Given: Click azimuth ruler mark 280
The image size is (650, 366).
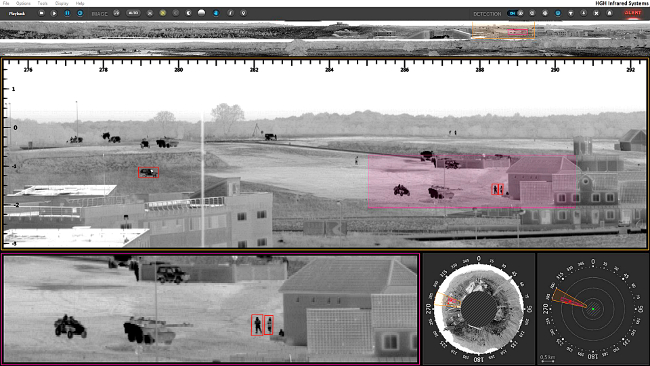Looking at the screenshot, I should [178, 70].
